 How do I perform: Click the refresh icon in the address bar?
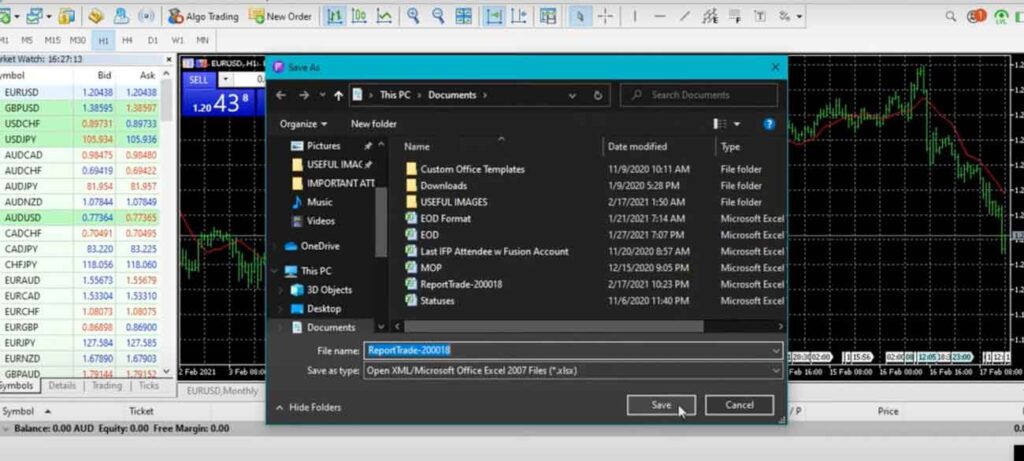pyautogui.click(x=598, y=95)
